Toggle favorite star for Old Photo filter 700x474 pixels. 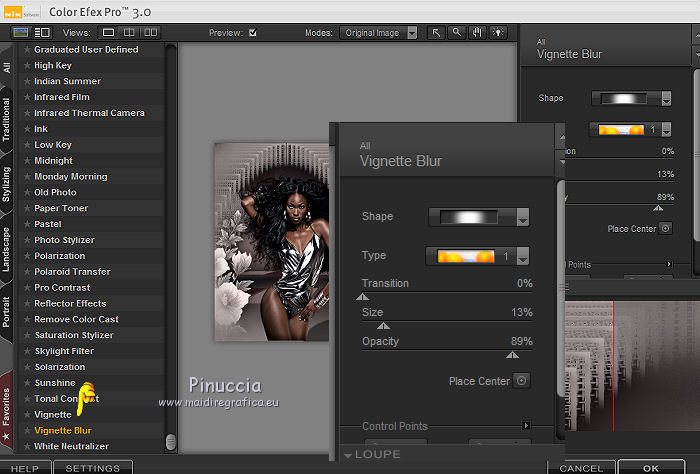[x=27, y=192]
